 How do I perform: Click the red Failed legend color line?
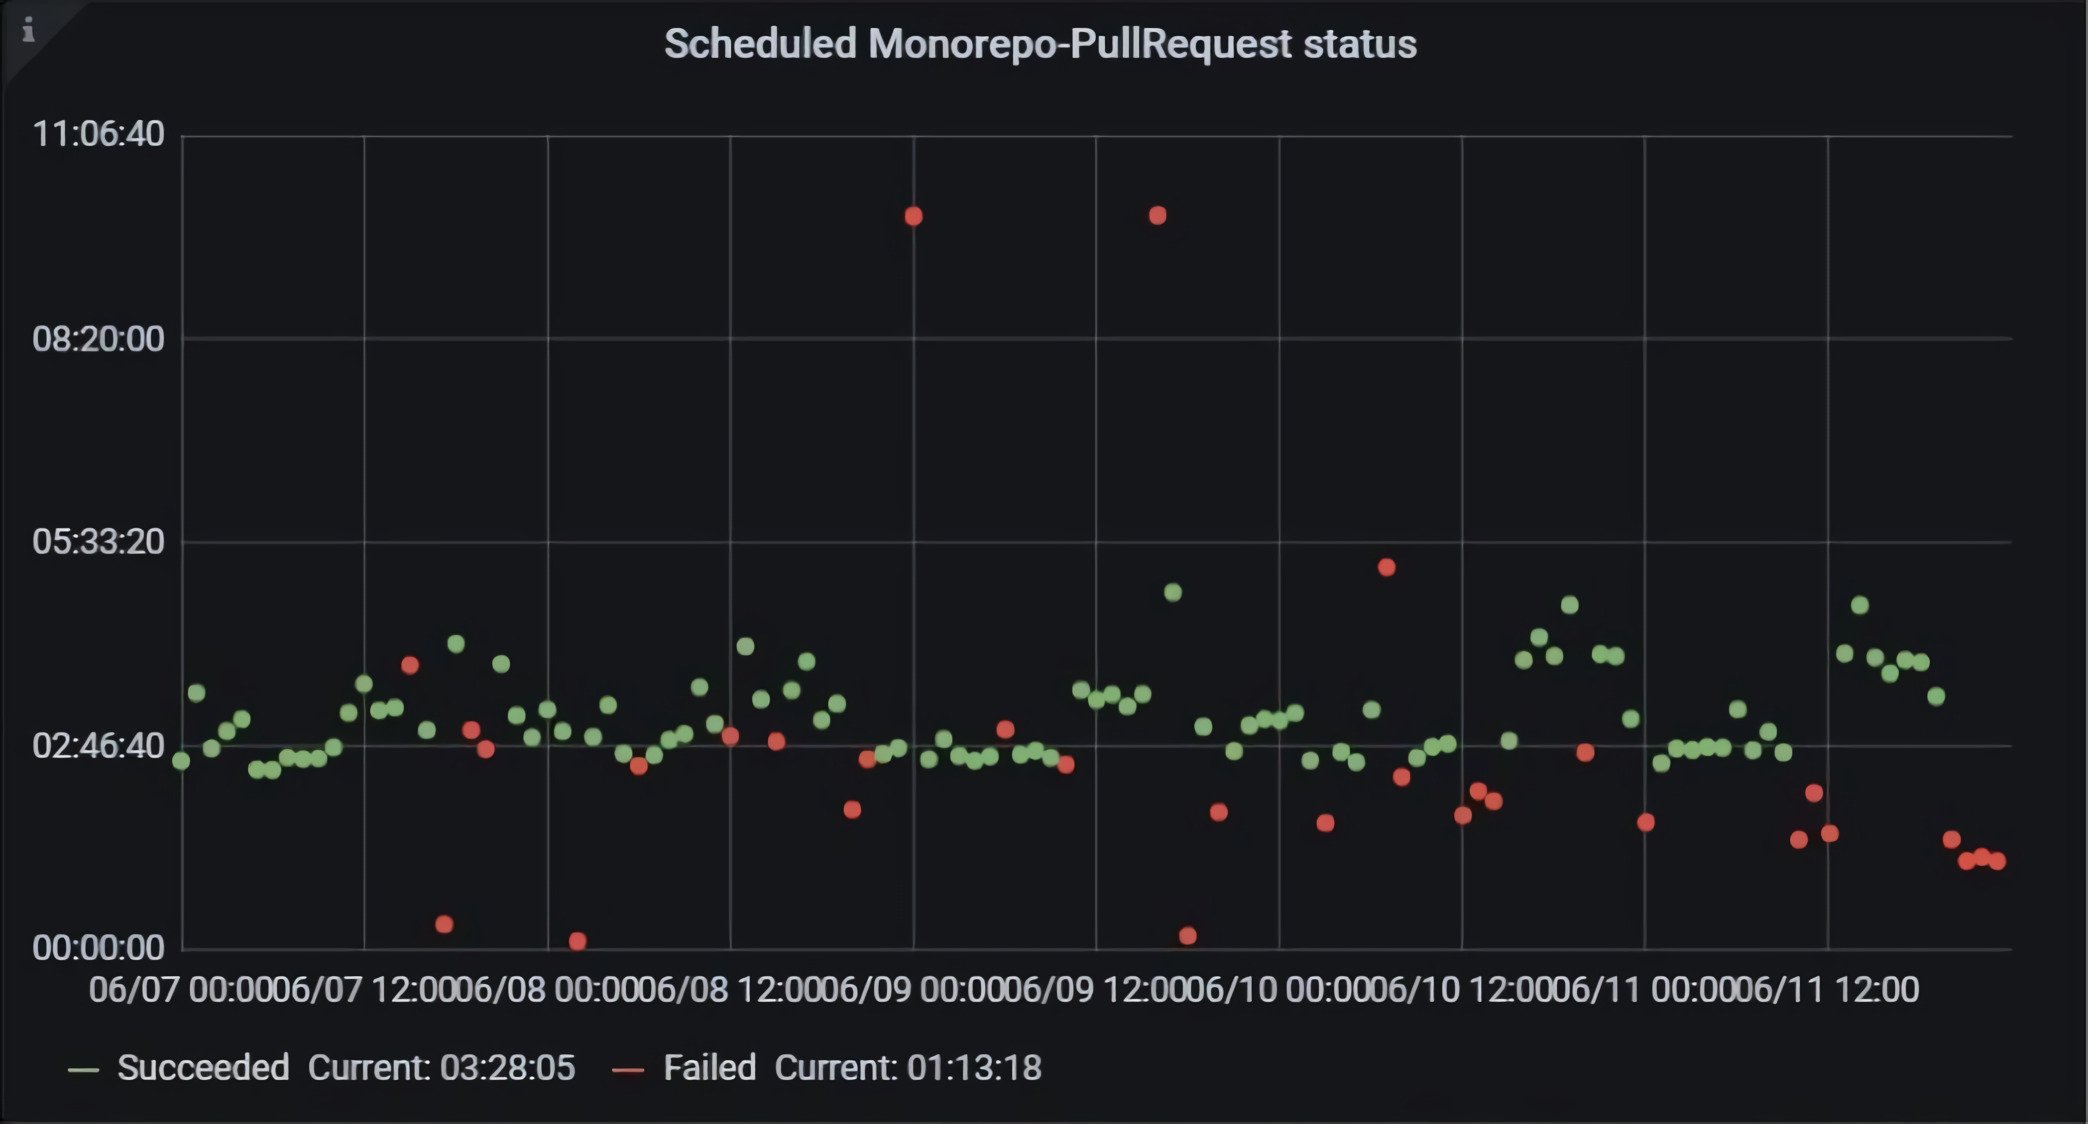[628, 1070]
